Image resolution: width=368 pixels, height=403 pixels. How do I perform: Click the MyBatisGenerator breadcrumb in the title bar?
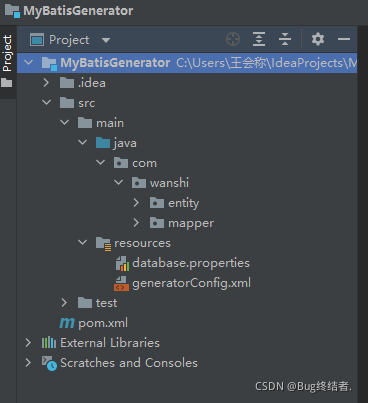pos(78,11)
